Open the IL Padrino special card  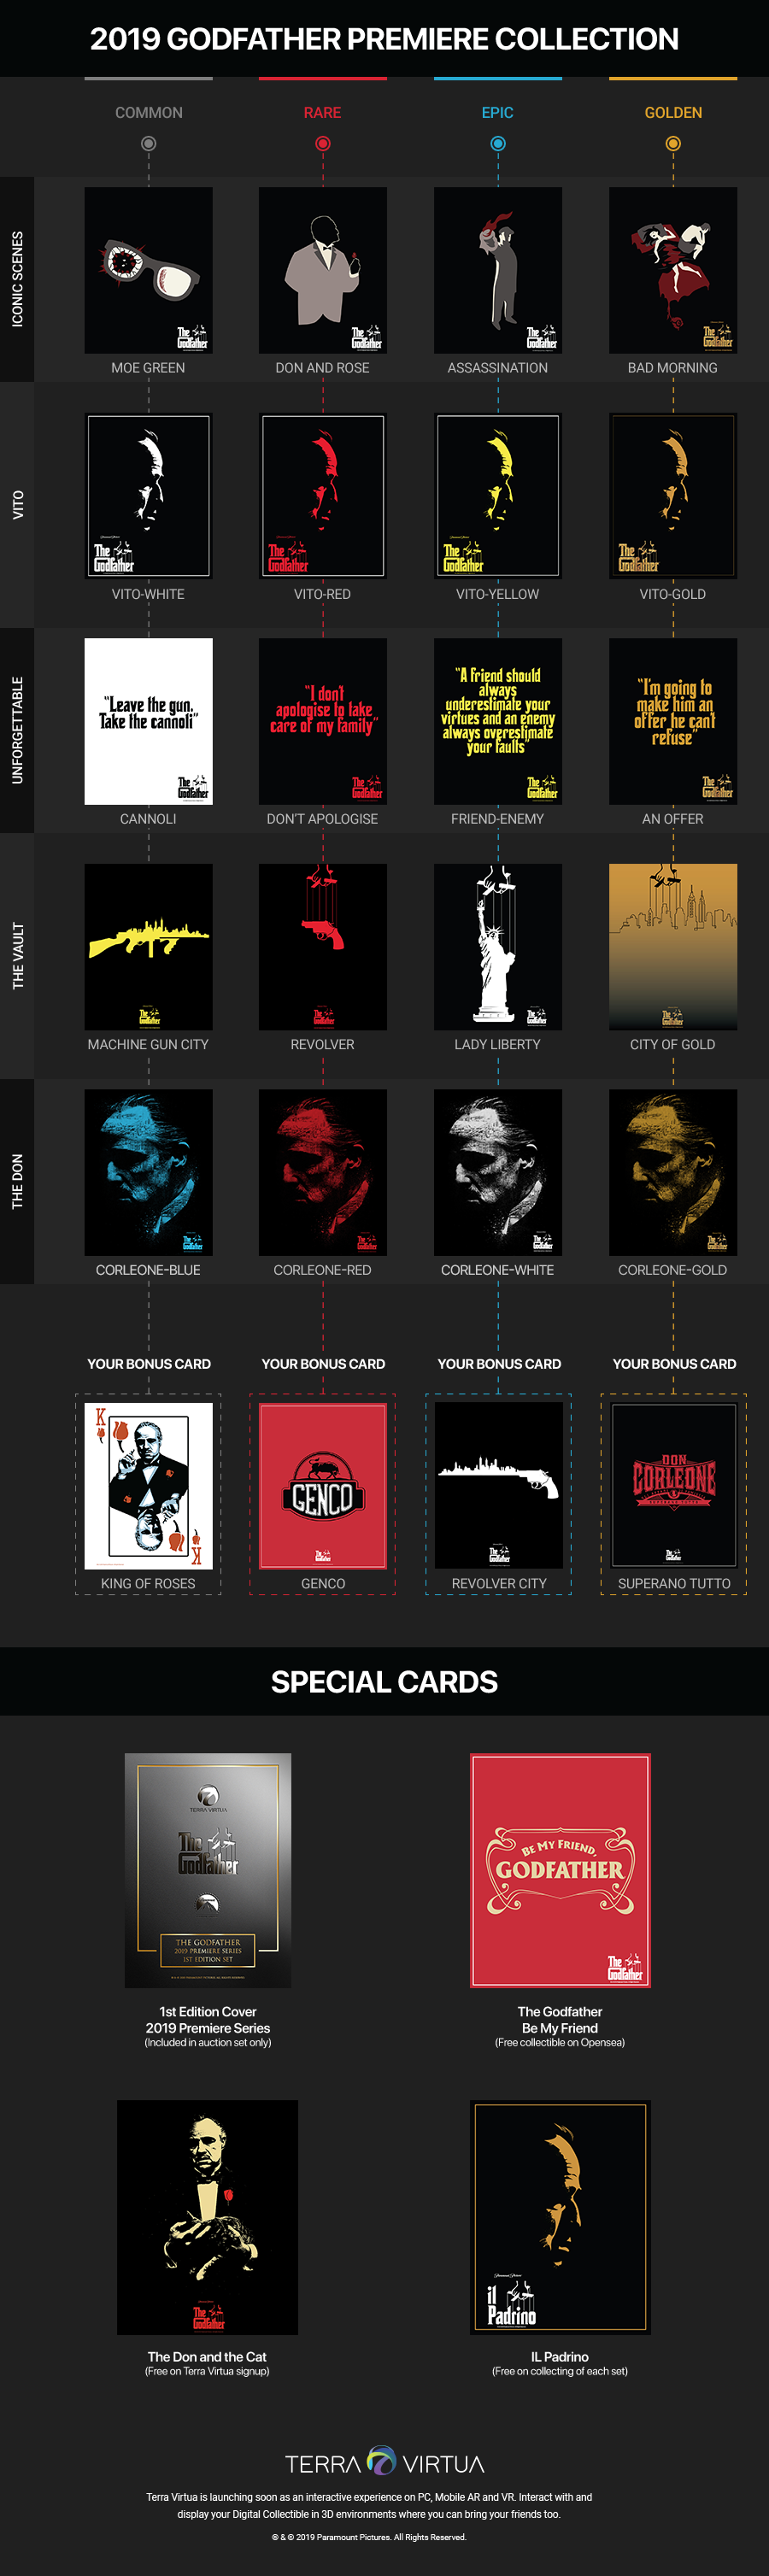pos(560,2217)
